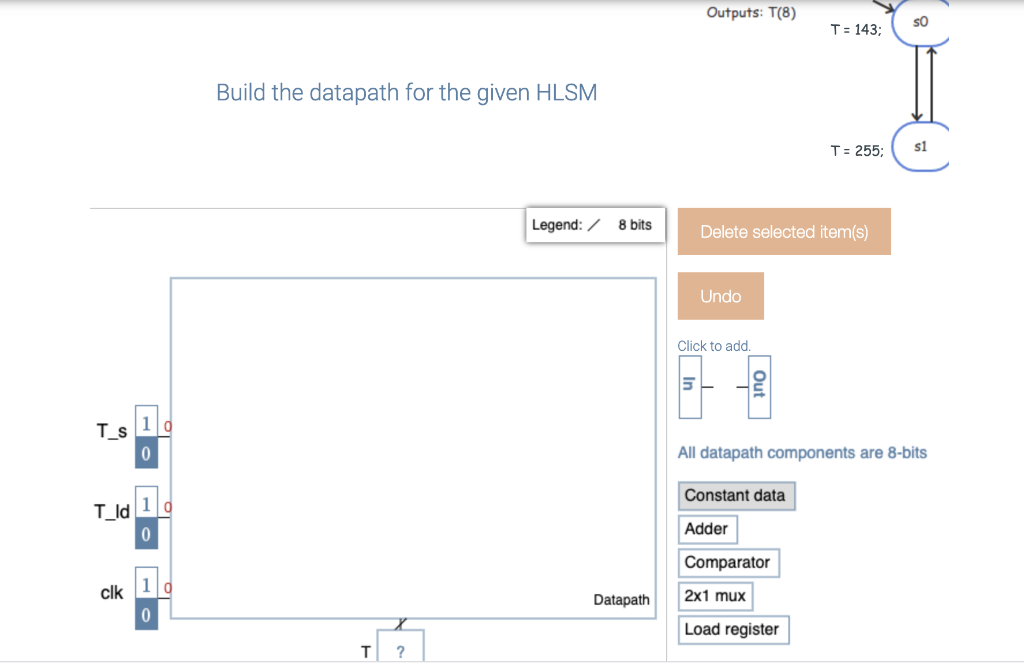Select the Comparator component

click(x=729, y=562)
